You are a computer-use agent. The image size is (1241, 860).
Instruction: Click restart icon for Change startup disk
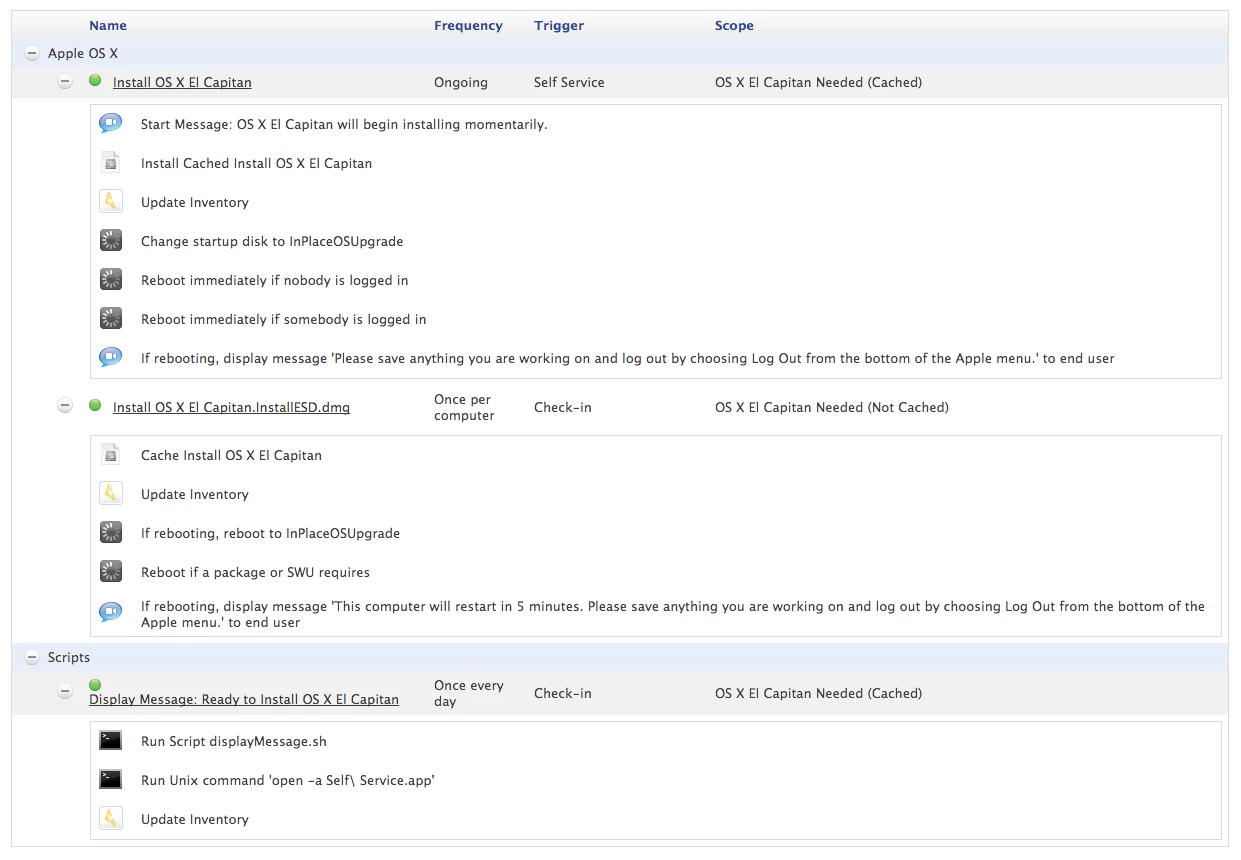tap(110, 241)
